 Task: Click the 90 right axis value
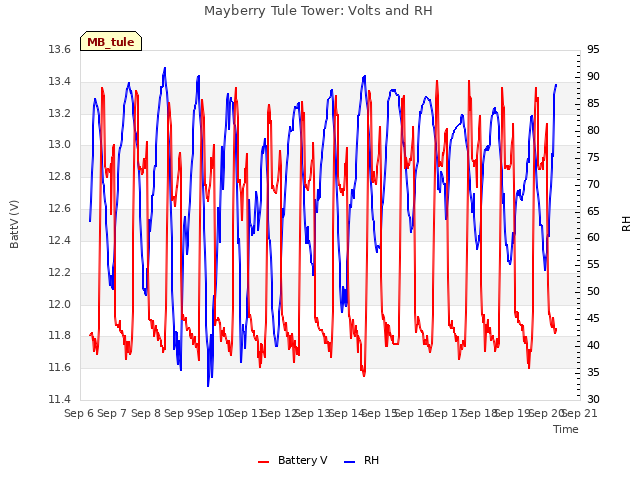coord(593,76)
